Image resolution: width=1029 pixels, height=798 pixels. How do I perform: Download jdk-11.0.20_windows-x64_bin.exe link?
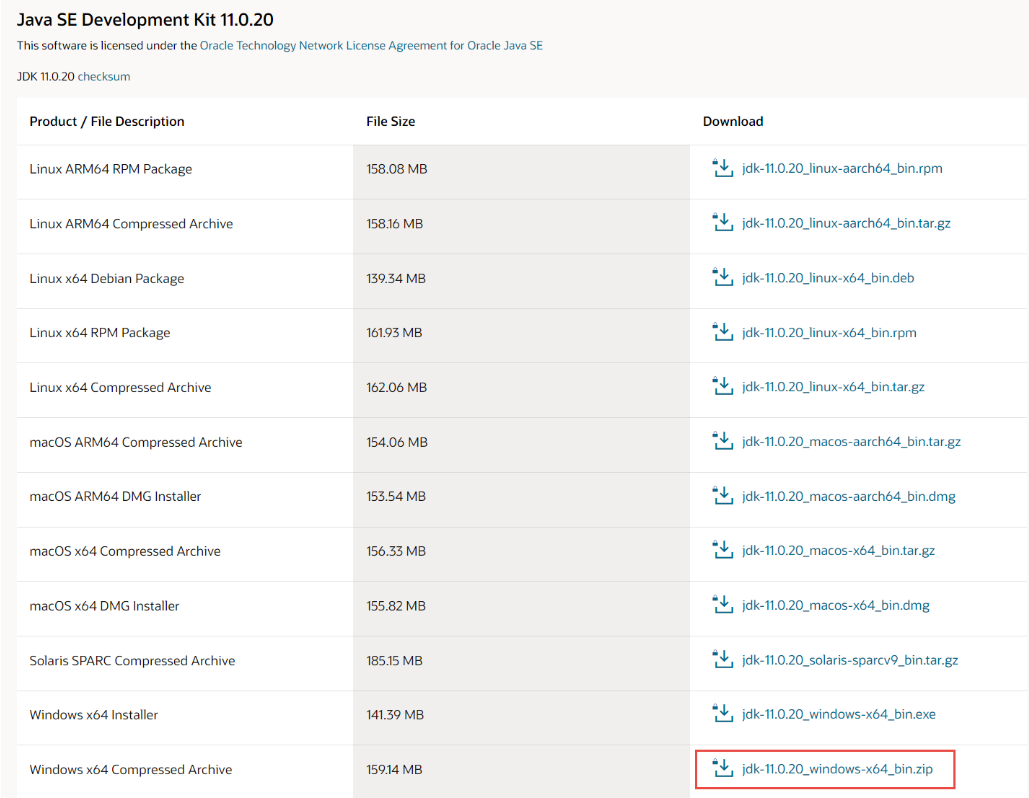point(839,714)
